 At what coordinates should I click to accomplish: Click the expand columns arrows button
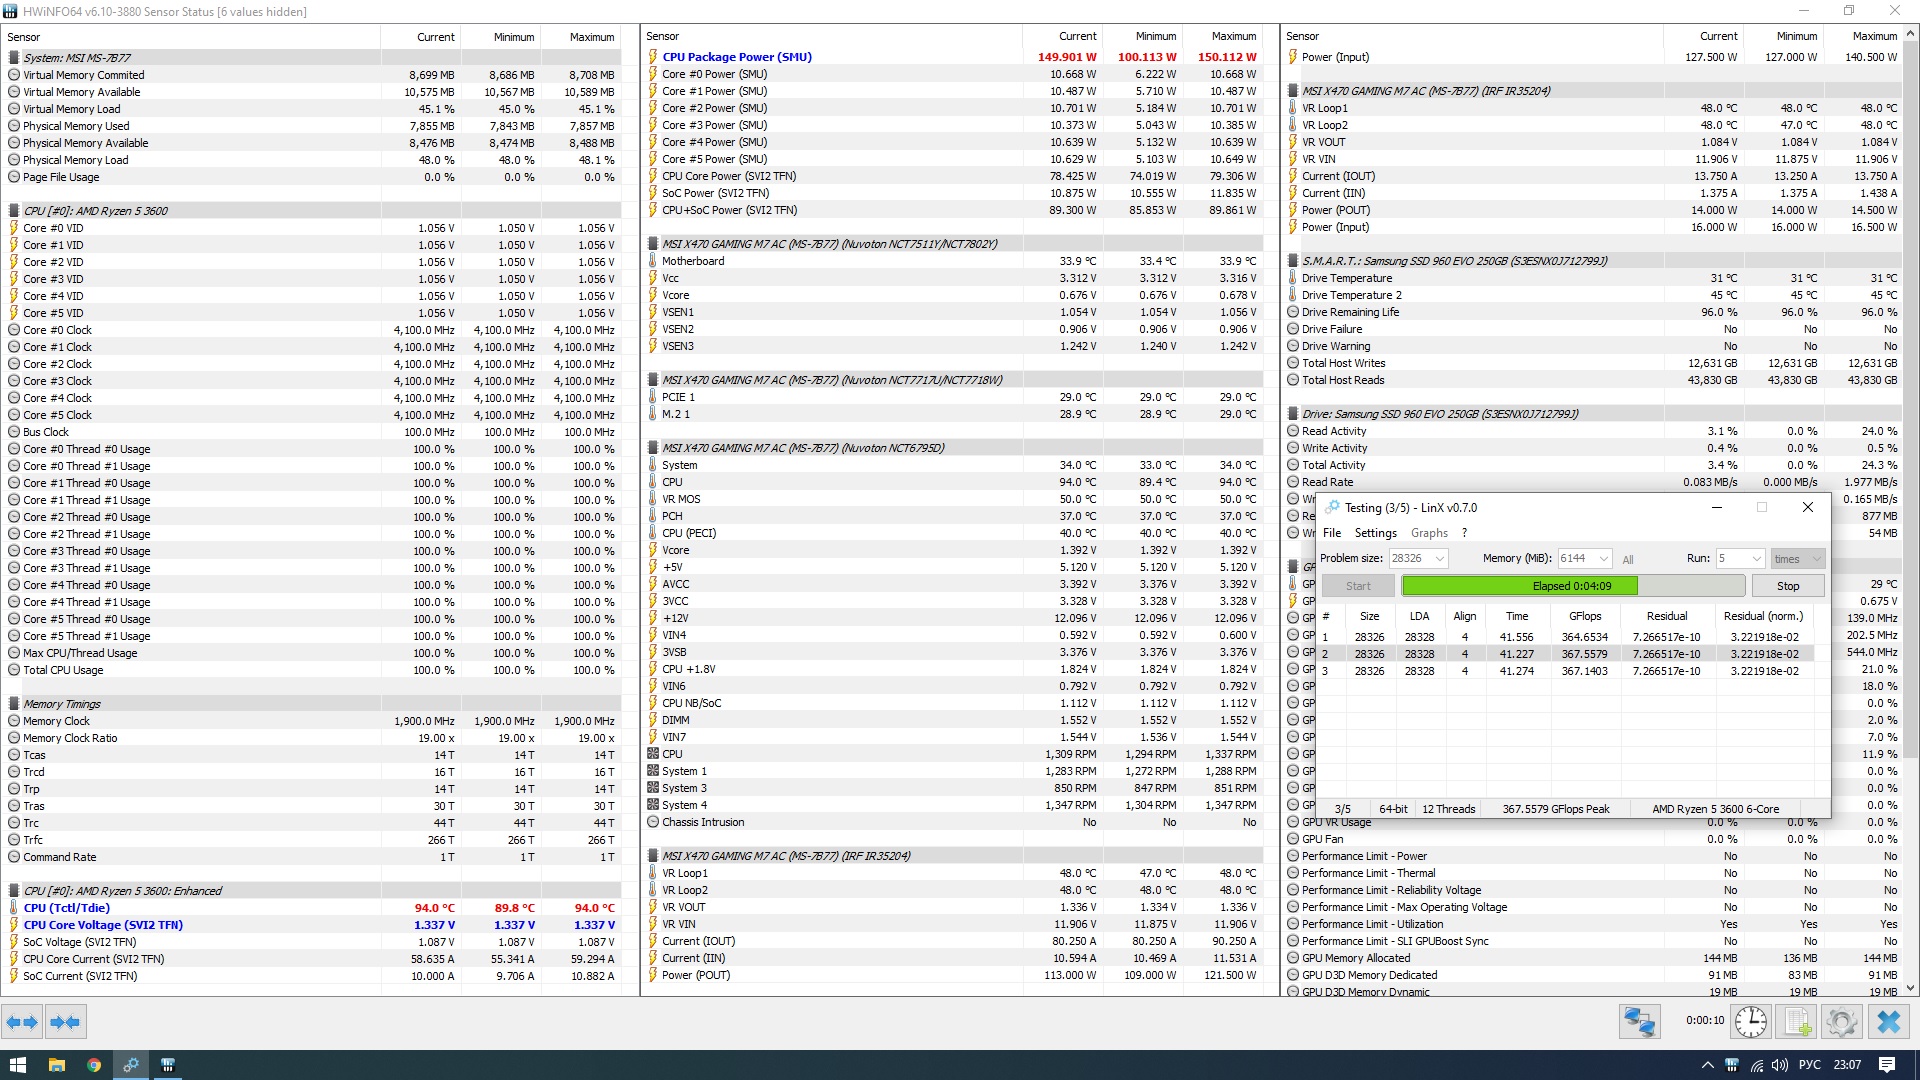22,1022
